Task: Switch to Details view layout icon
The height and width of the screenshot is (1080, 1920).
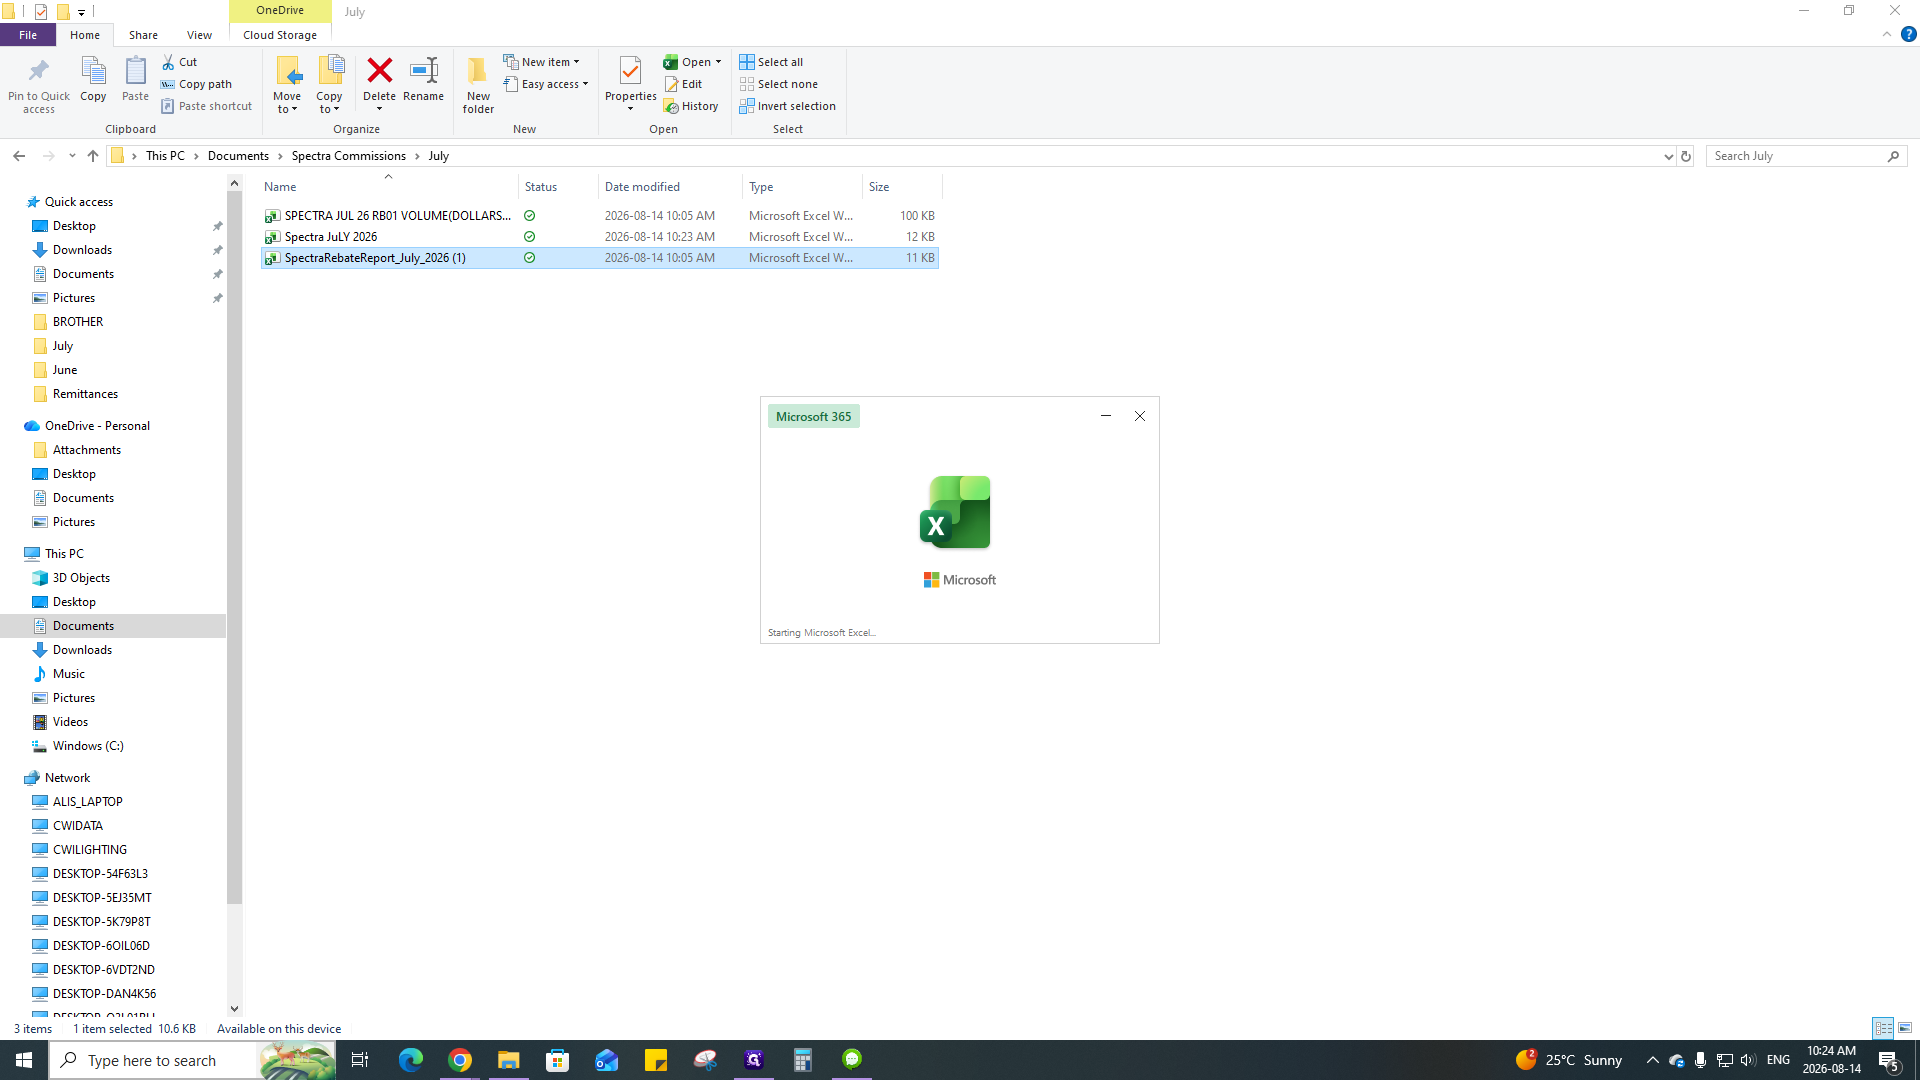Action: (x=1883, y=1028)
